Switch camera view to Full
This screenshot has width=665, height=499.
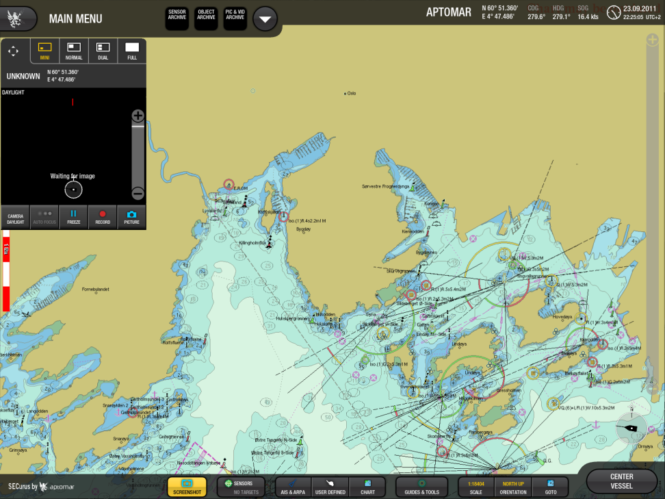click(132, 51)
